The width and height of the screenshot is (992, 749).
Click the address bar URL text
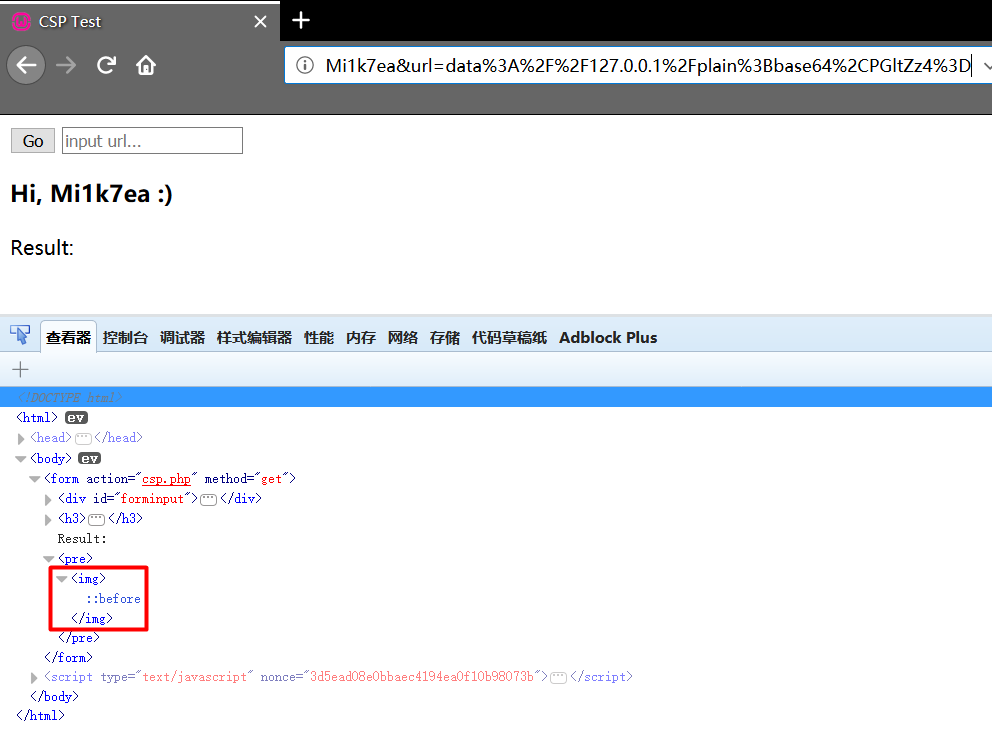(x=648, y=66)
